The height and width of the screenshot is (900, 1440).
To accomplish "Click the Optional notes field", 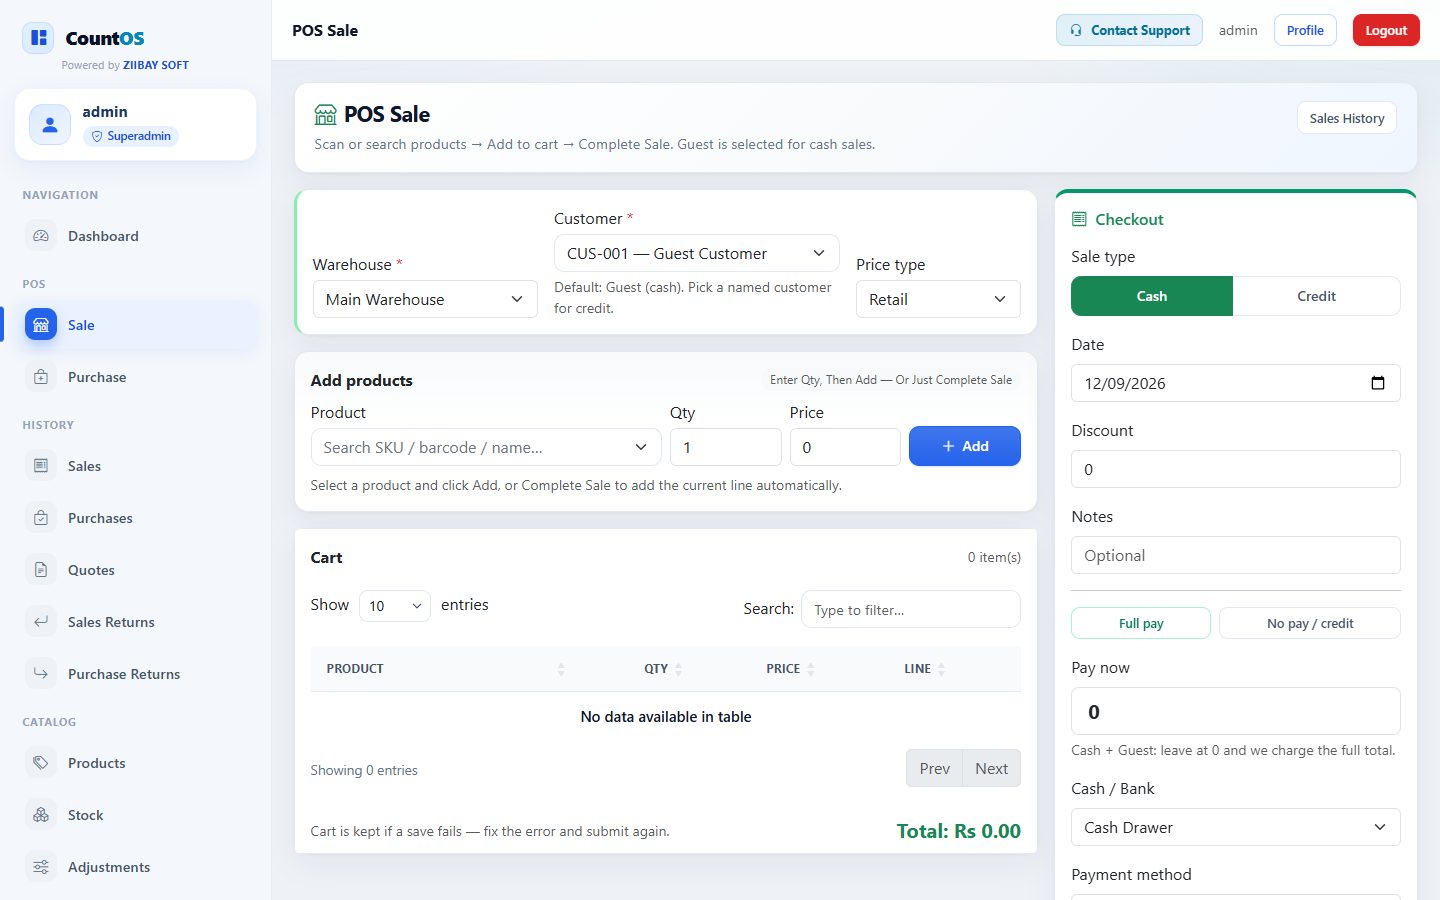I will [x=1236, y=555].
